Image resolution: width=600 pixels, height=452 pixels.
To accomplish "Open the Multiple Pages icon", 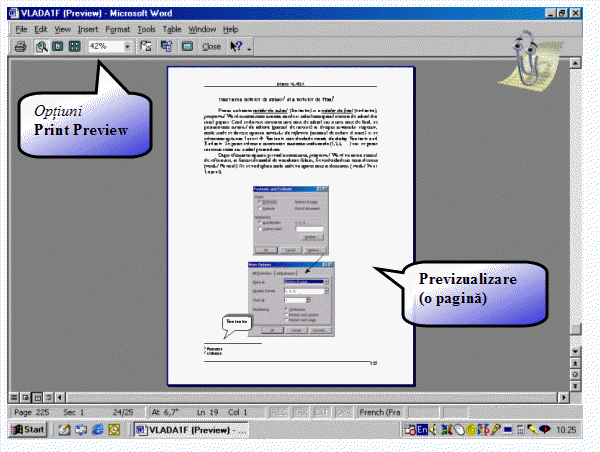I will 74,46.
